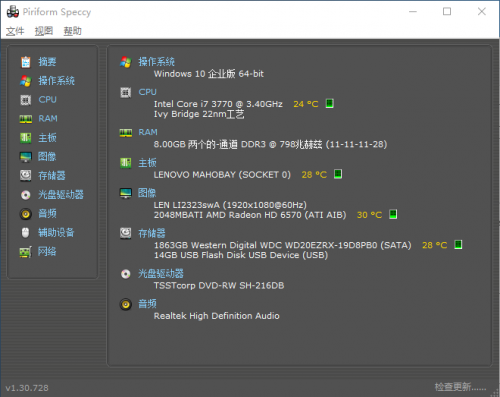Click the 14GB USB Flash Disk entry
This screenshot has width=500, height=397.
241,255
